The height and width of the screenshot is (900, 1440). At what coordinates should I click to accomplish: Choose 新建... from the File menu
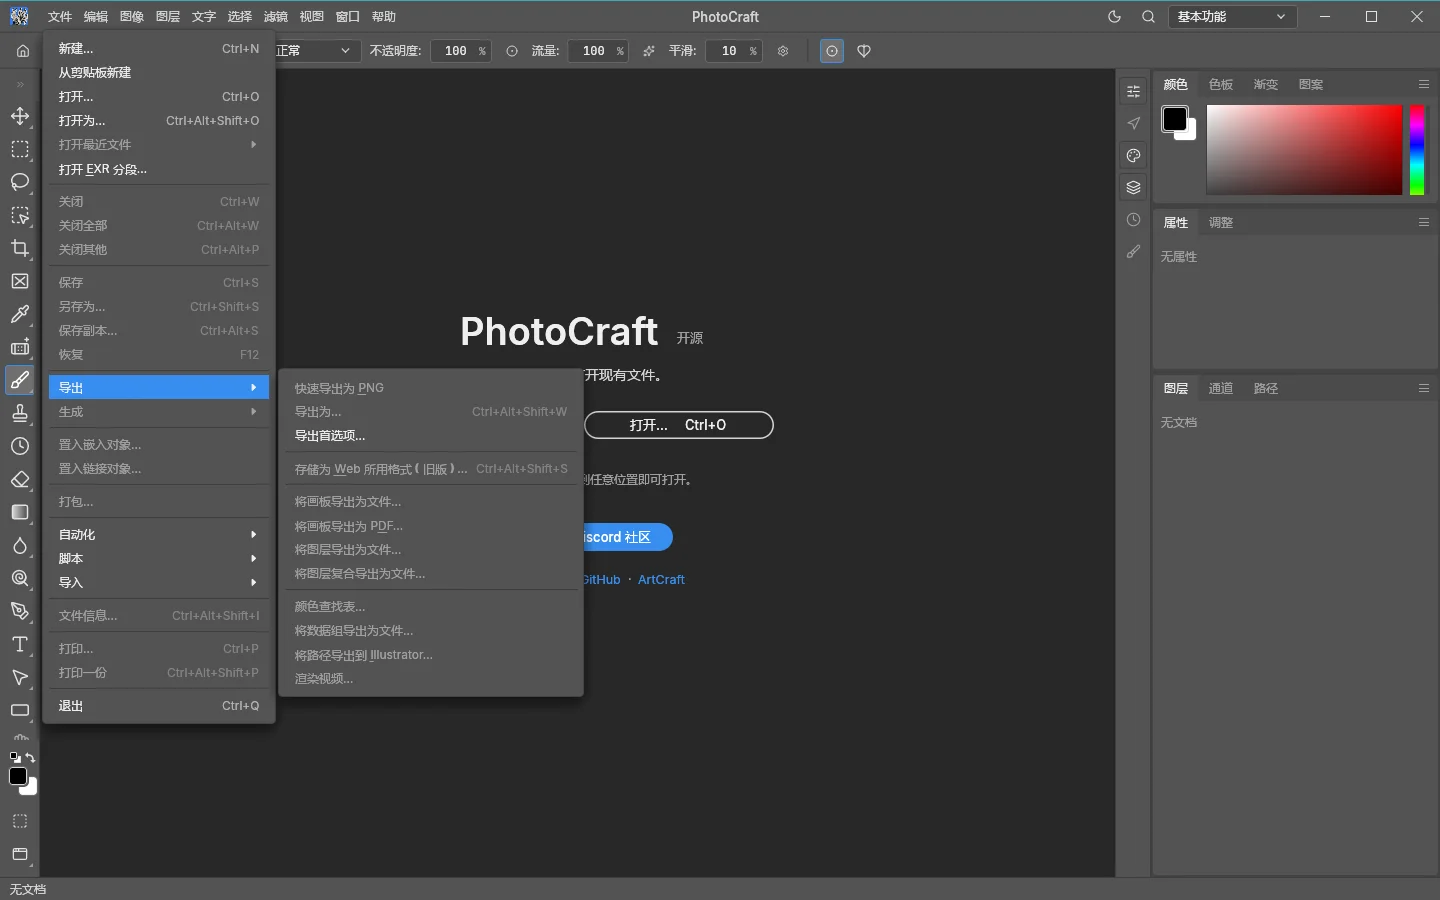159,49
